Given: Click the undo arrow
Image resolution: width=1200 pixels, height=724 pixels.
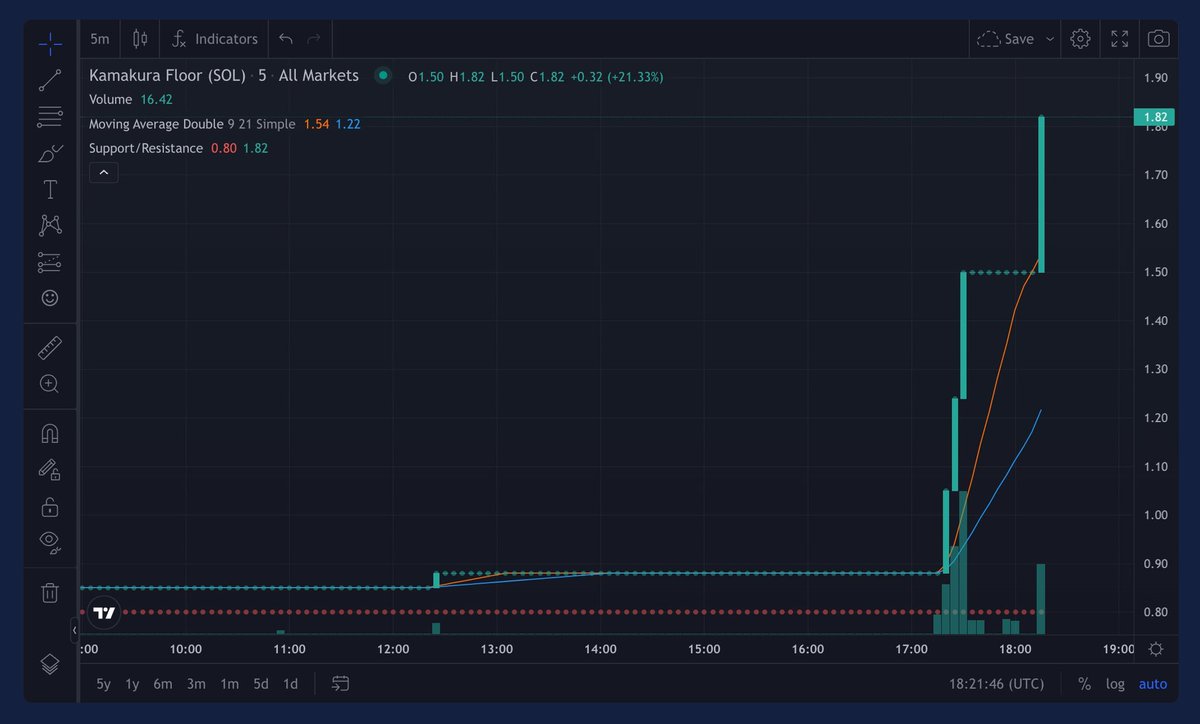Looking at the screenshot, I should click(x=286, y=39).
